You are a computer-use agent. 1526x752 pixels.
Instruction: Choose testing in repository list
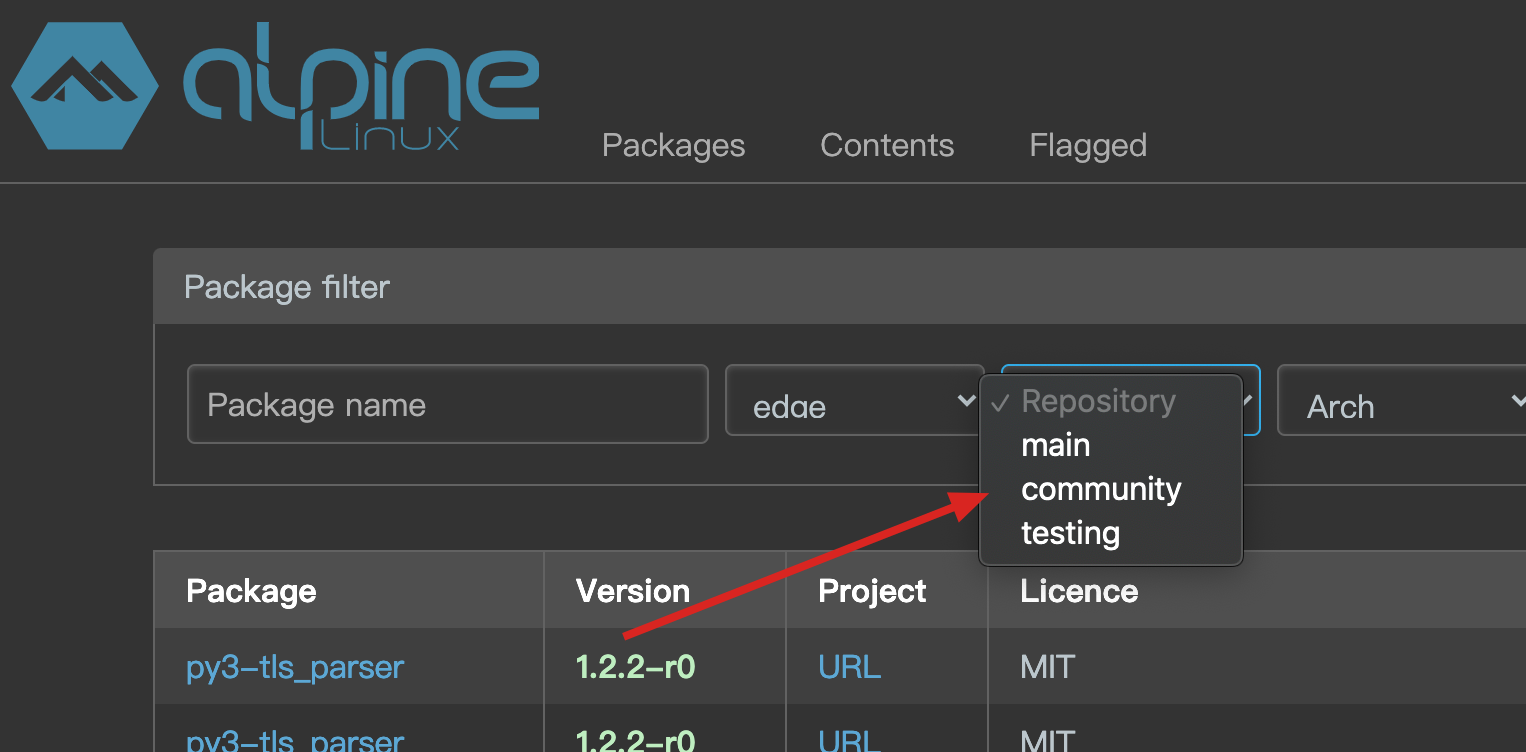point(1110,533)
